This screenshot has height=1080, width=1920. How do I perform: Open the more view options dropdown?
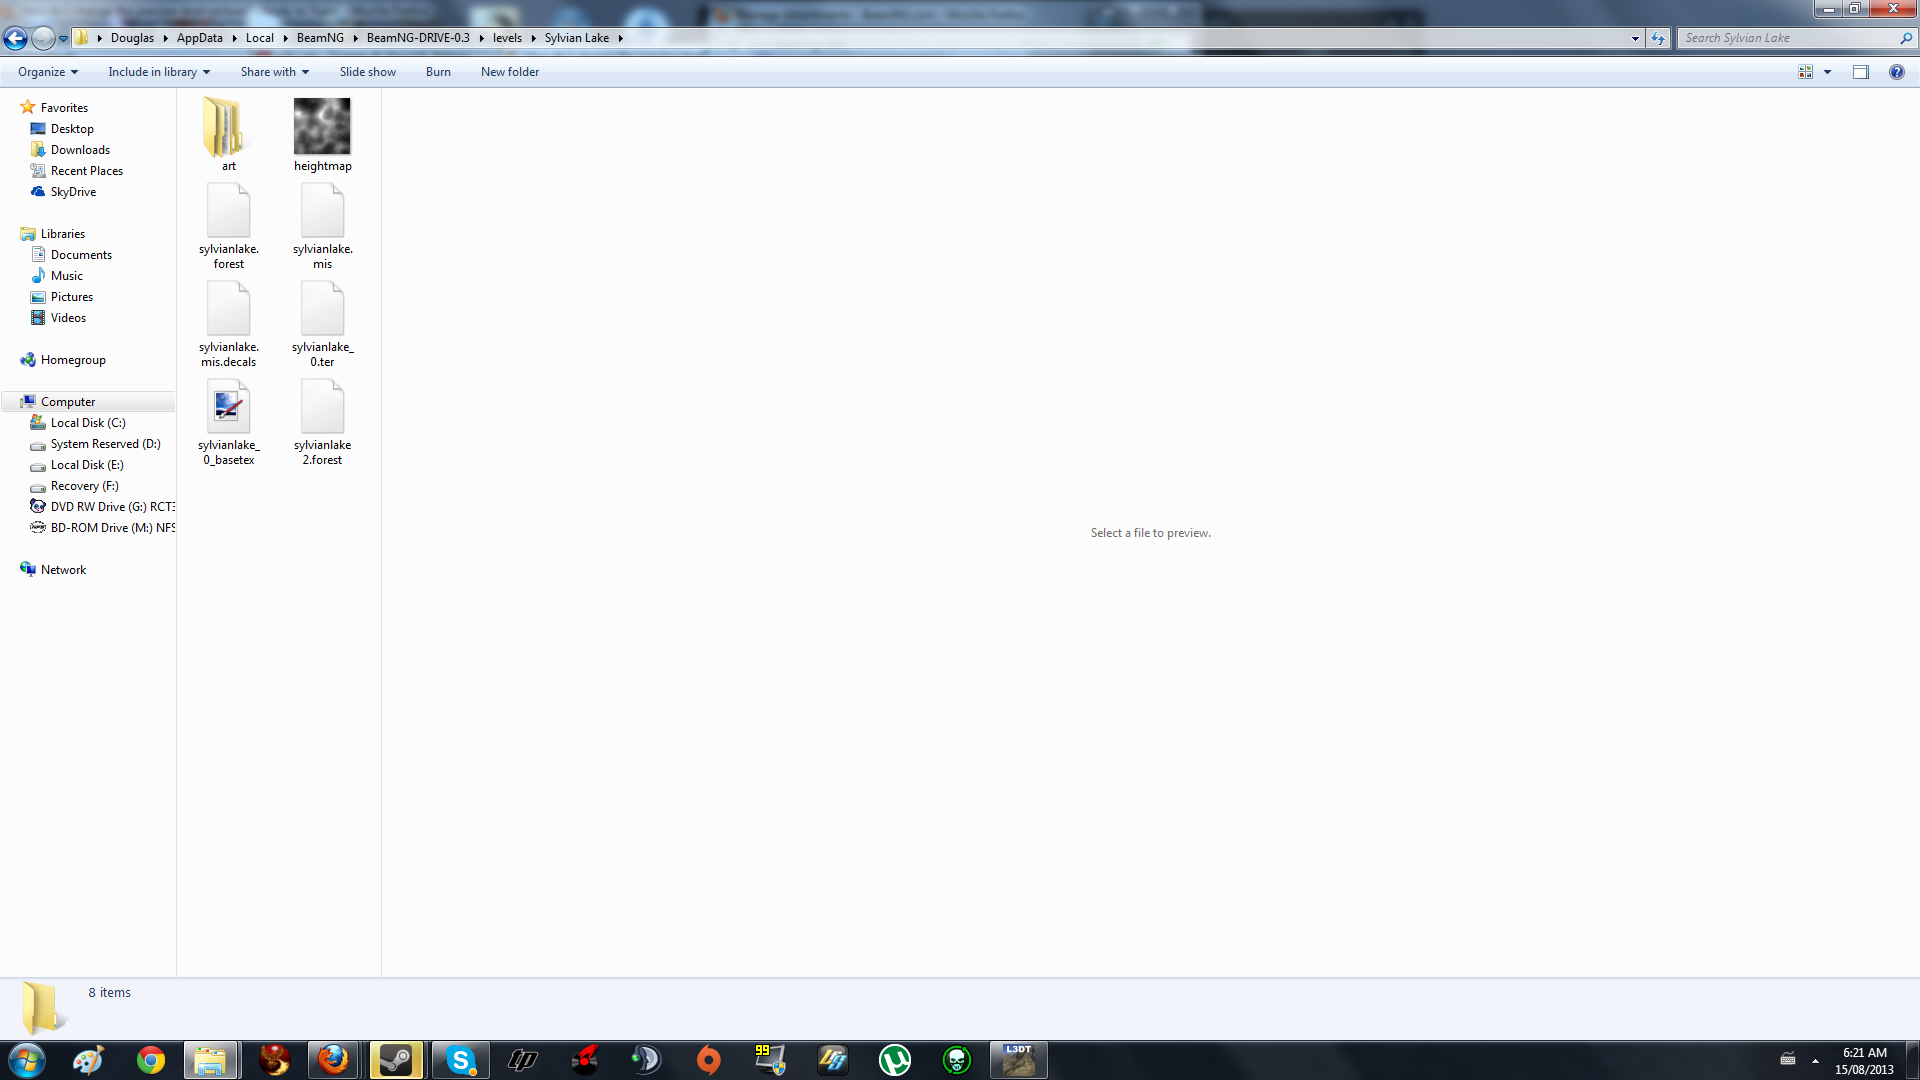pyautogui.click(x=1827, y=72)
